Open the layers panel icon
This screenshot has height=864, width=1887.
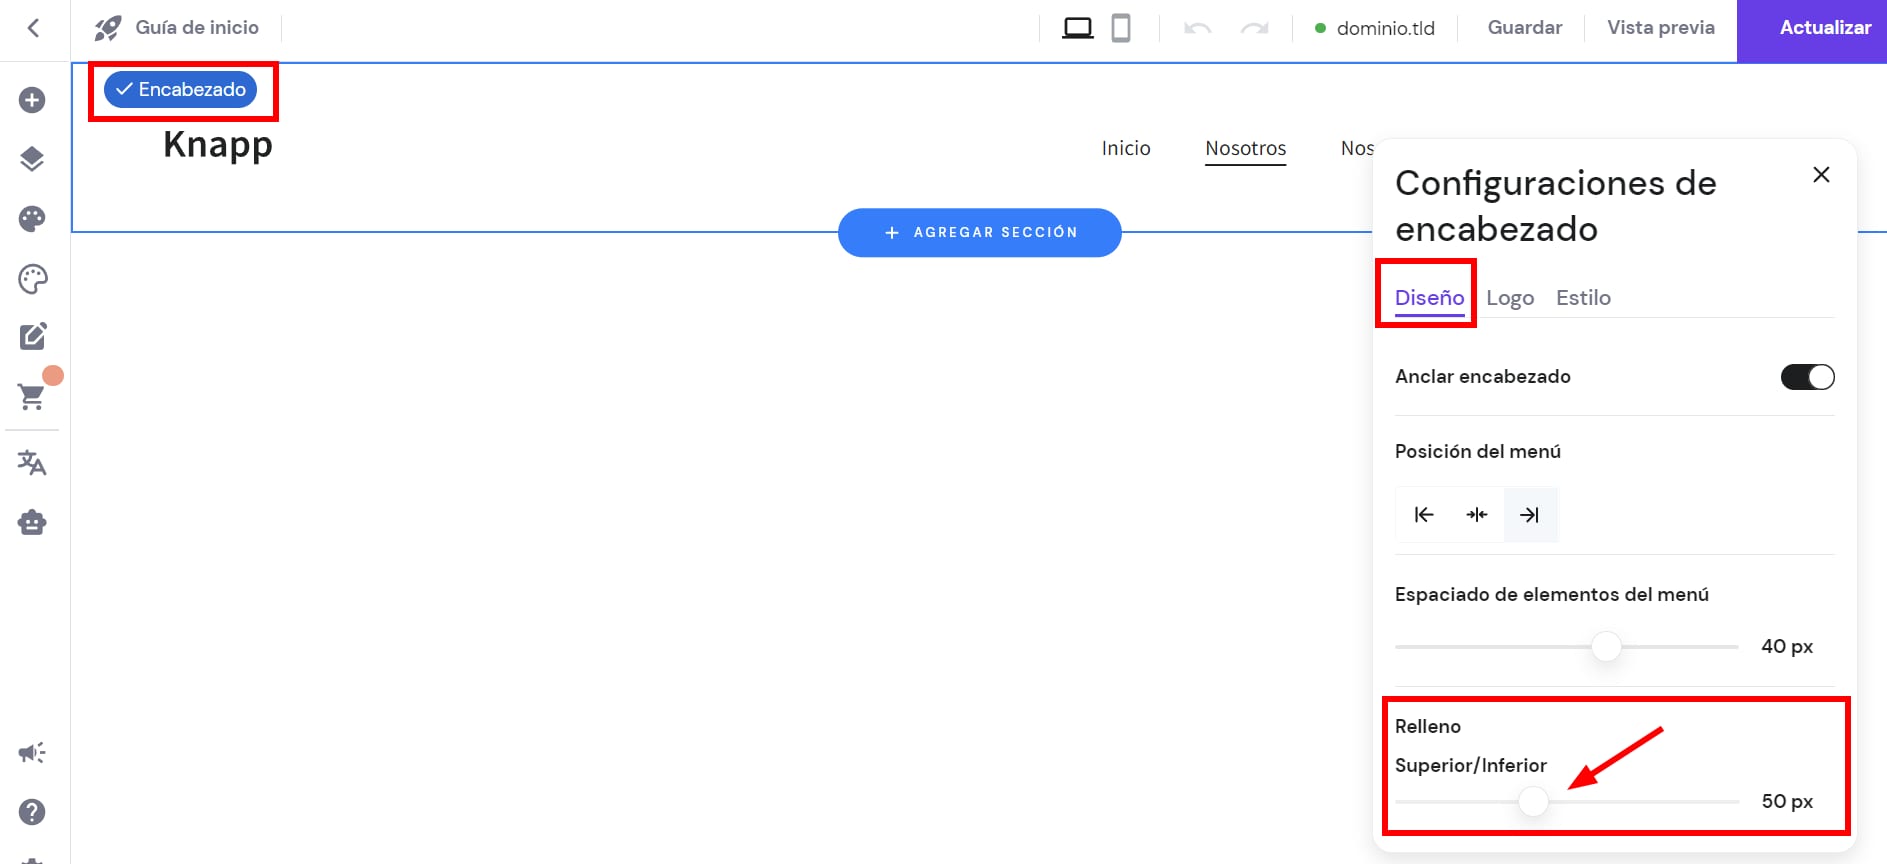pyautogui.click(x=32, y=159)
